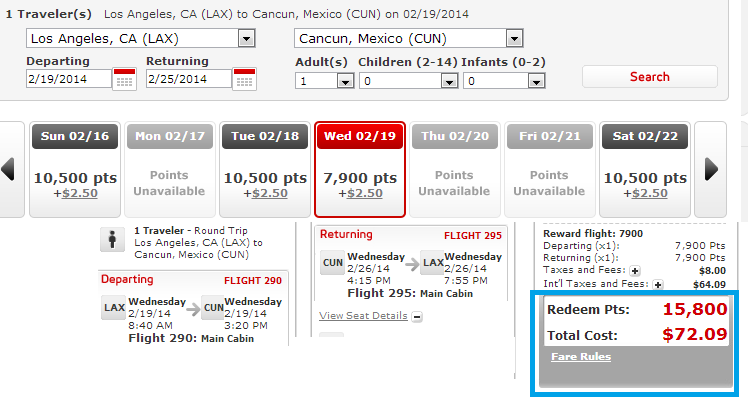Go to later dates with right arrow

click(711, 170)
